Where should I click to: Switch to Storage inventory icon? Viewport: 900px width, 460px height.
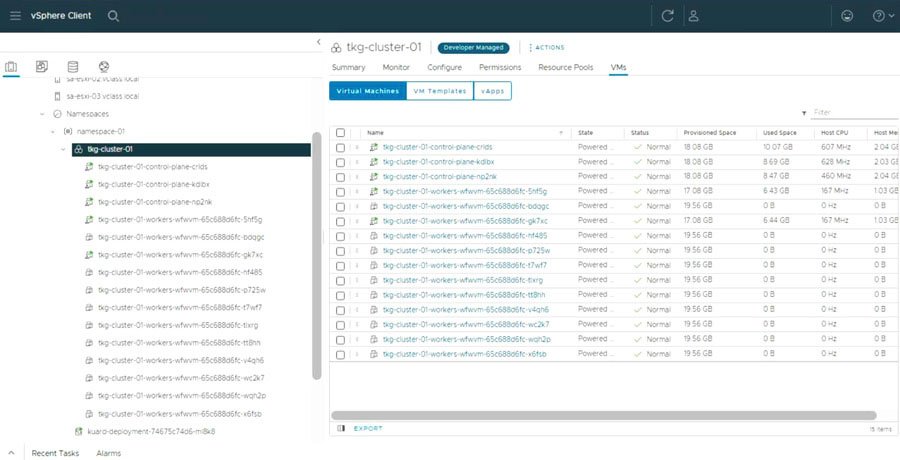pos(72,66)
